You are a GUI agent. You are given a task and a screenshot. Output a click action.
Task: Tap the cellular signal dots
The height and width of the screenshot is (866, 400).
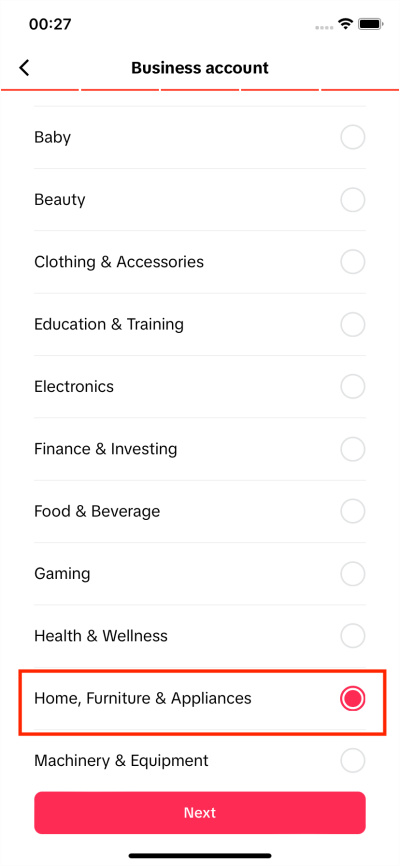(325, 27)
